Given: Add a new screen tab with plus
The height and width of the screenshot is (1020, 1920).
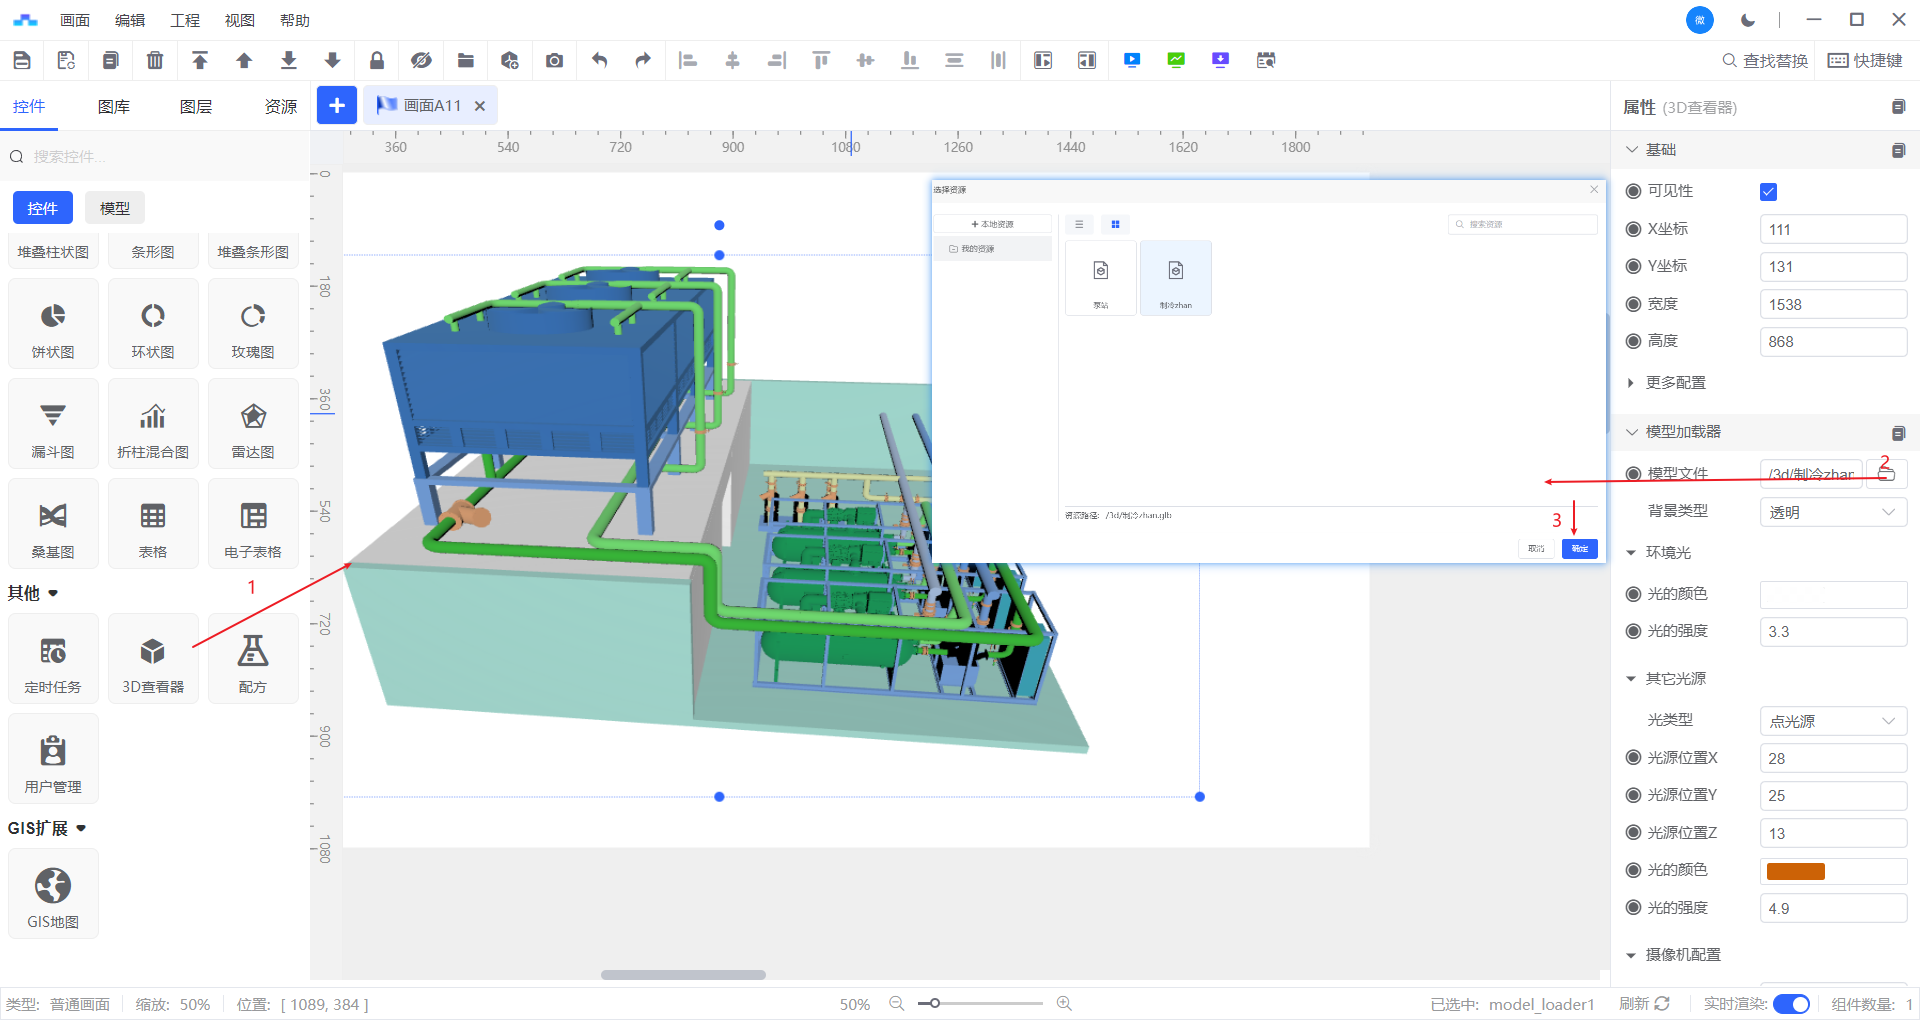Looking at the screenshot, I should 337,105.
